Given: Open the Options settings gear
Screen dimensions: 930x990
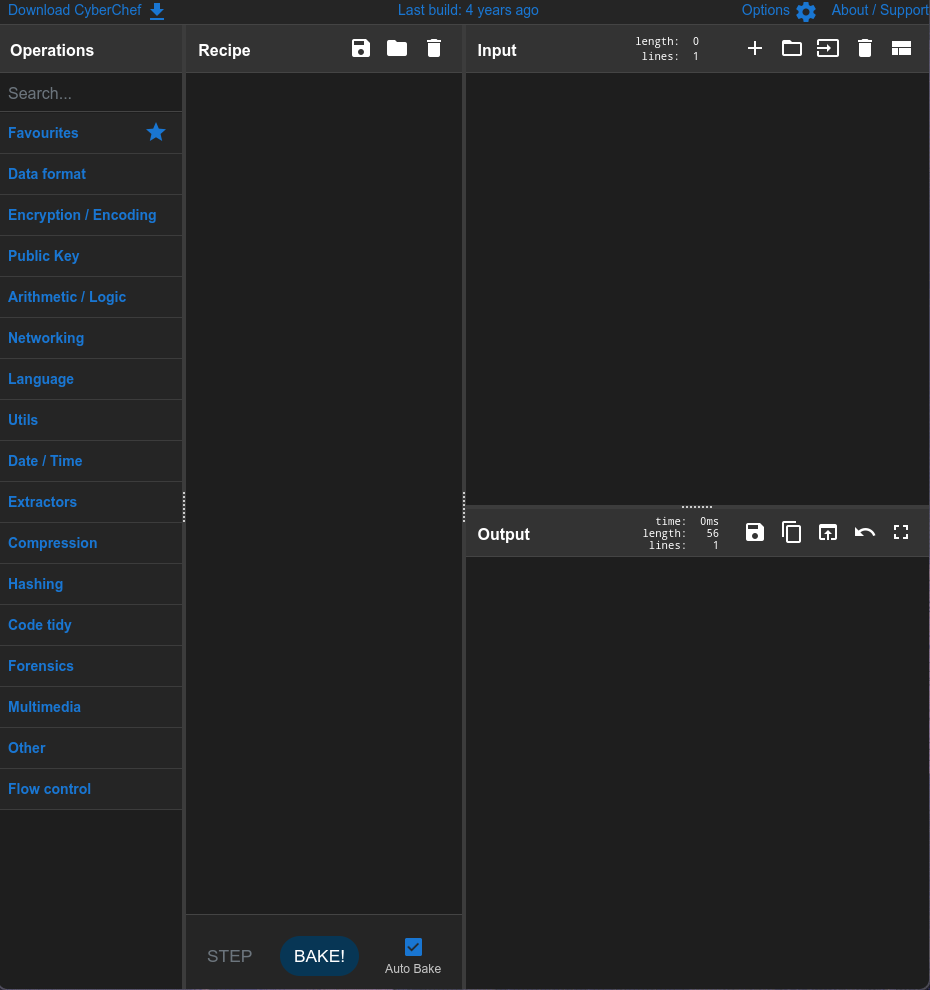Looking at the screenshot, I should click(x=806, y=11).
